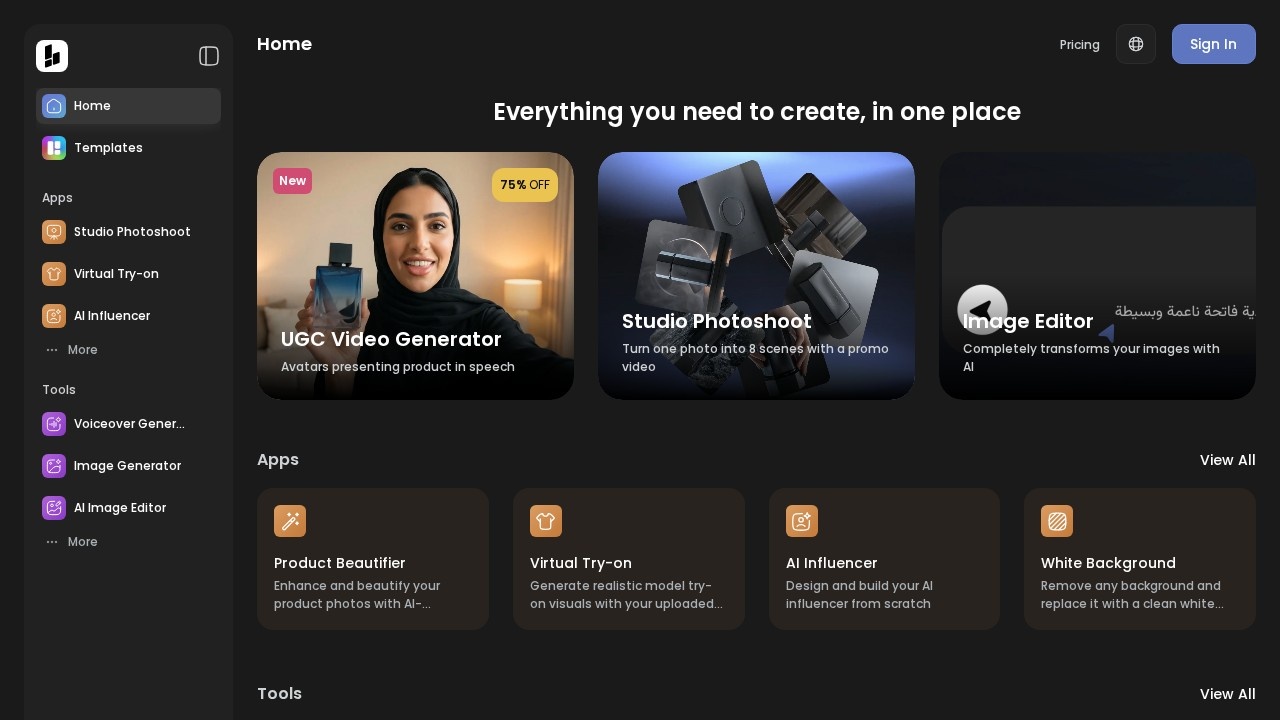Open AI Image Editor from the sidebar

tap(128, 508)
